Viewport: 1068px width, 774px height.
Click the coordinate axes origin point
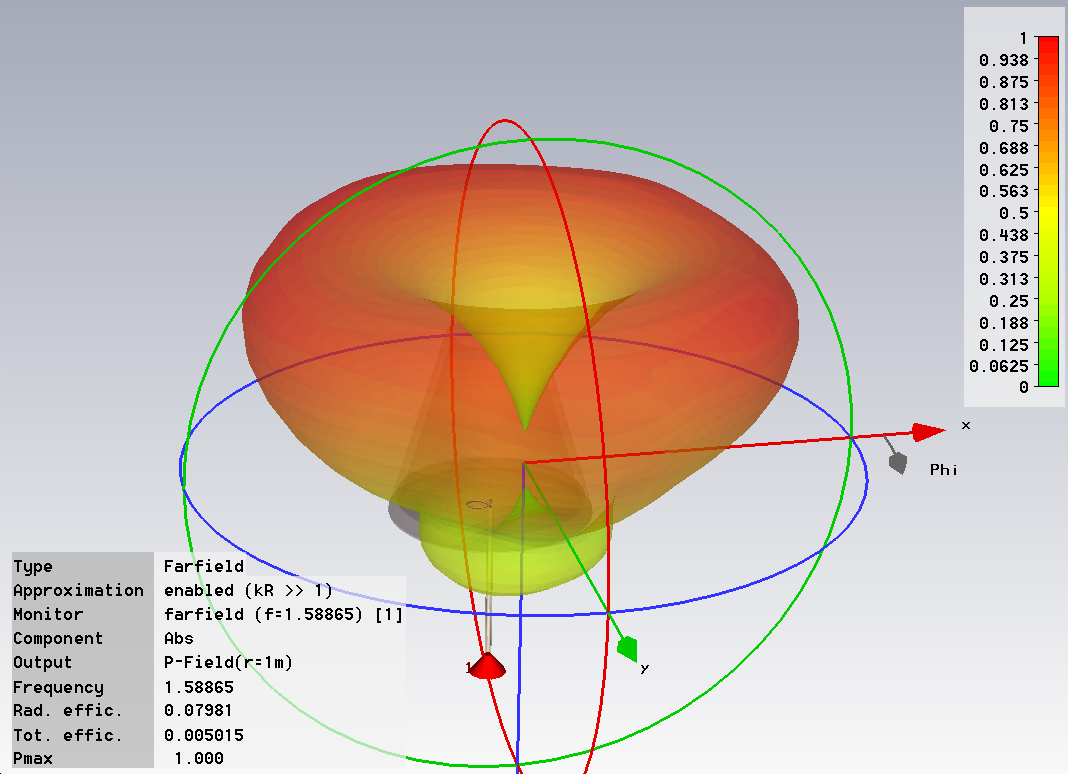(x=523, y=463)
